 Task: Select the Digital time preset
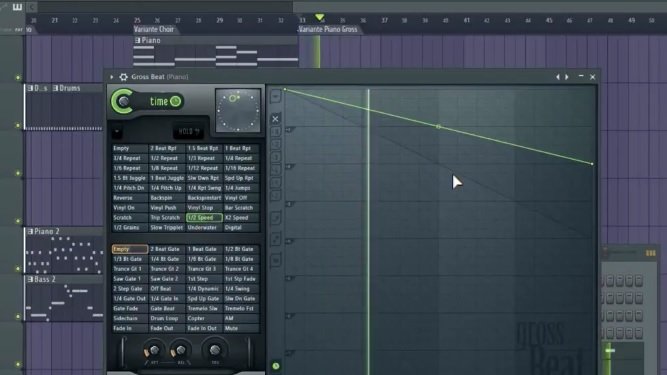coord(241,227)
